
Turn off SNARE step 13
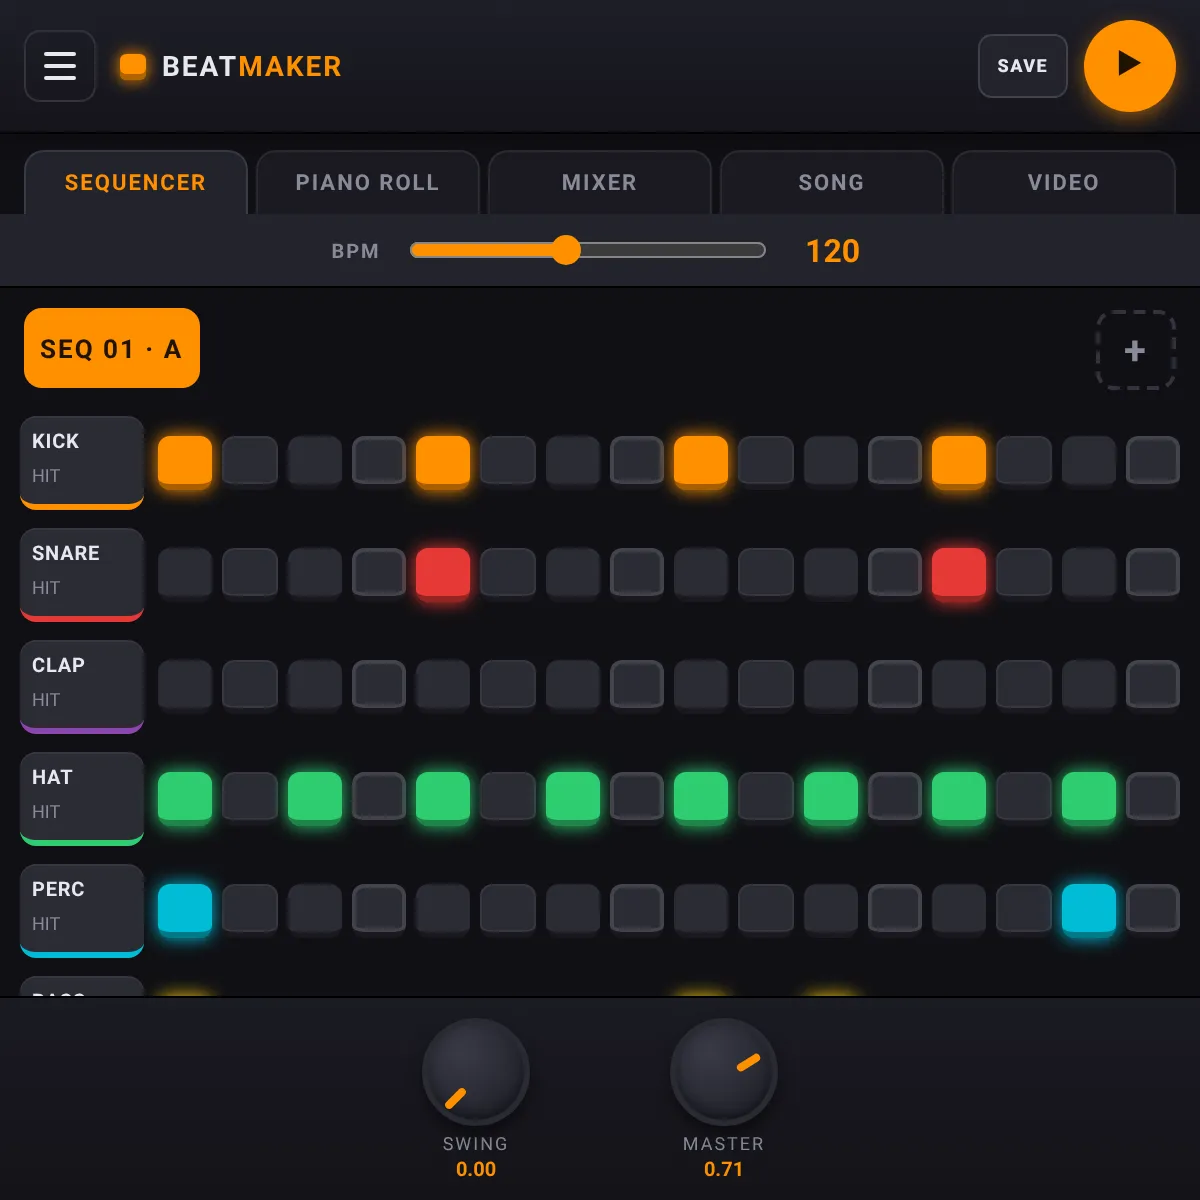[959, 574]
